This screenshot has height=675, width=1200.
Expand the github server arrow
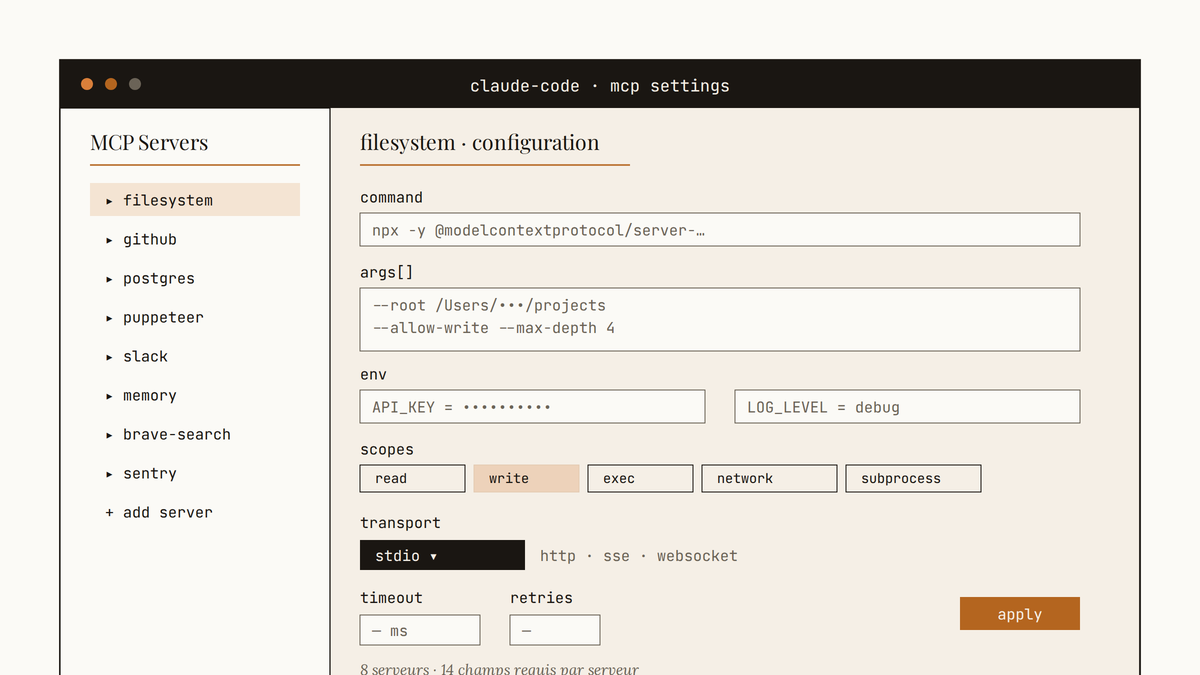[x=109, y=240]
